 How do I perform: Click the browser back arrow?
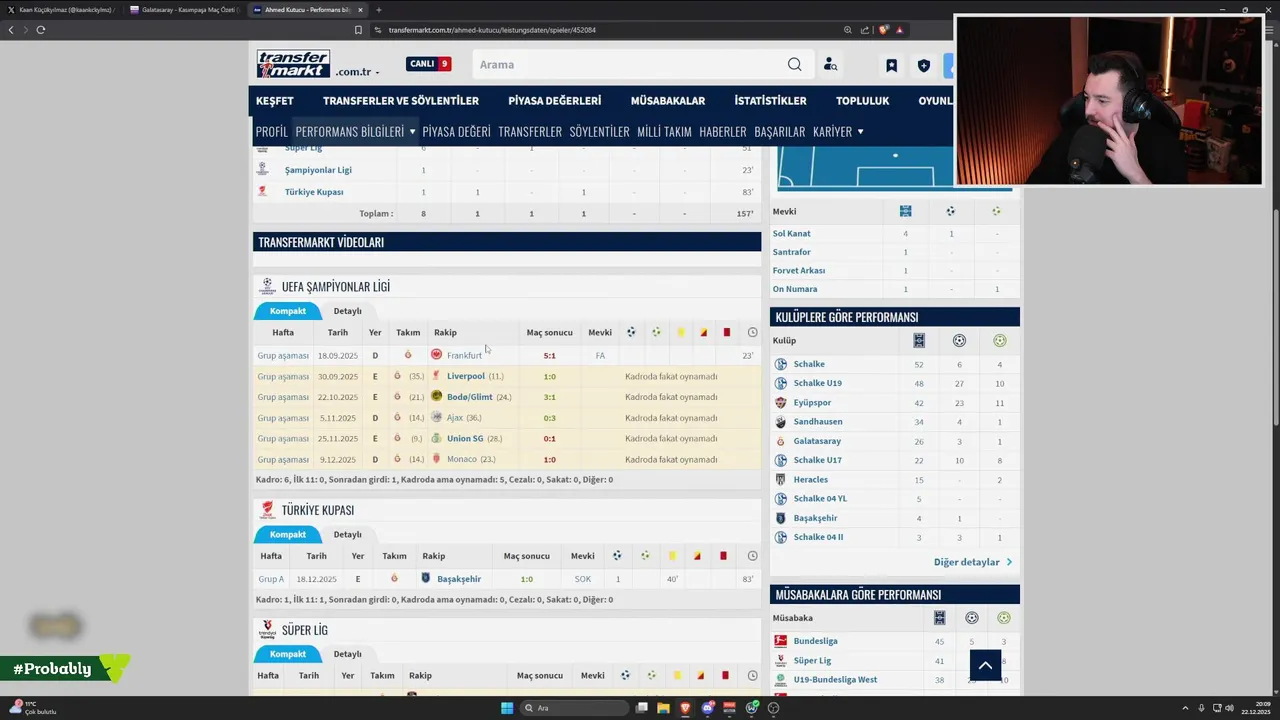pyautogui.click(x=11, y=30)
